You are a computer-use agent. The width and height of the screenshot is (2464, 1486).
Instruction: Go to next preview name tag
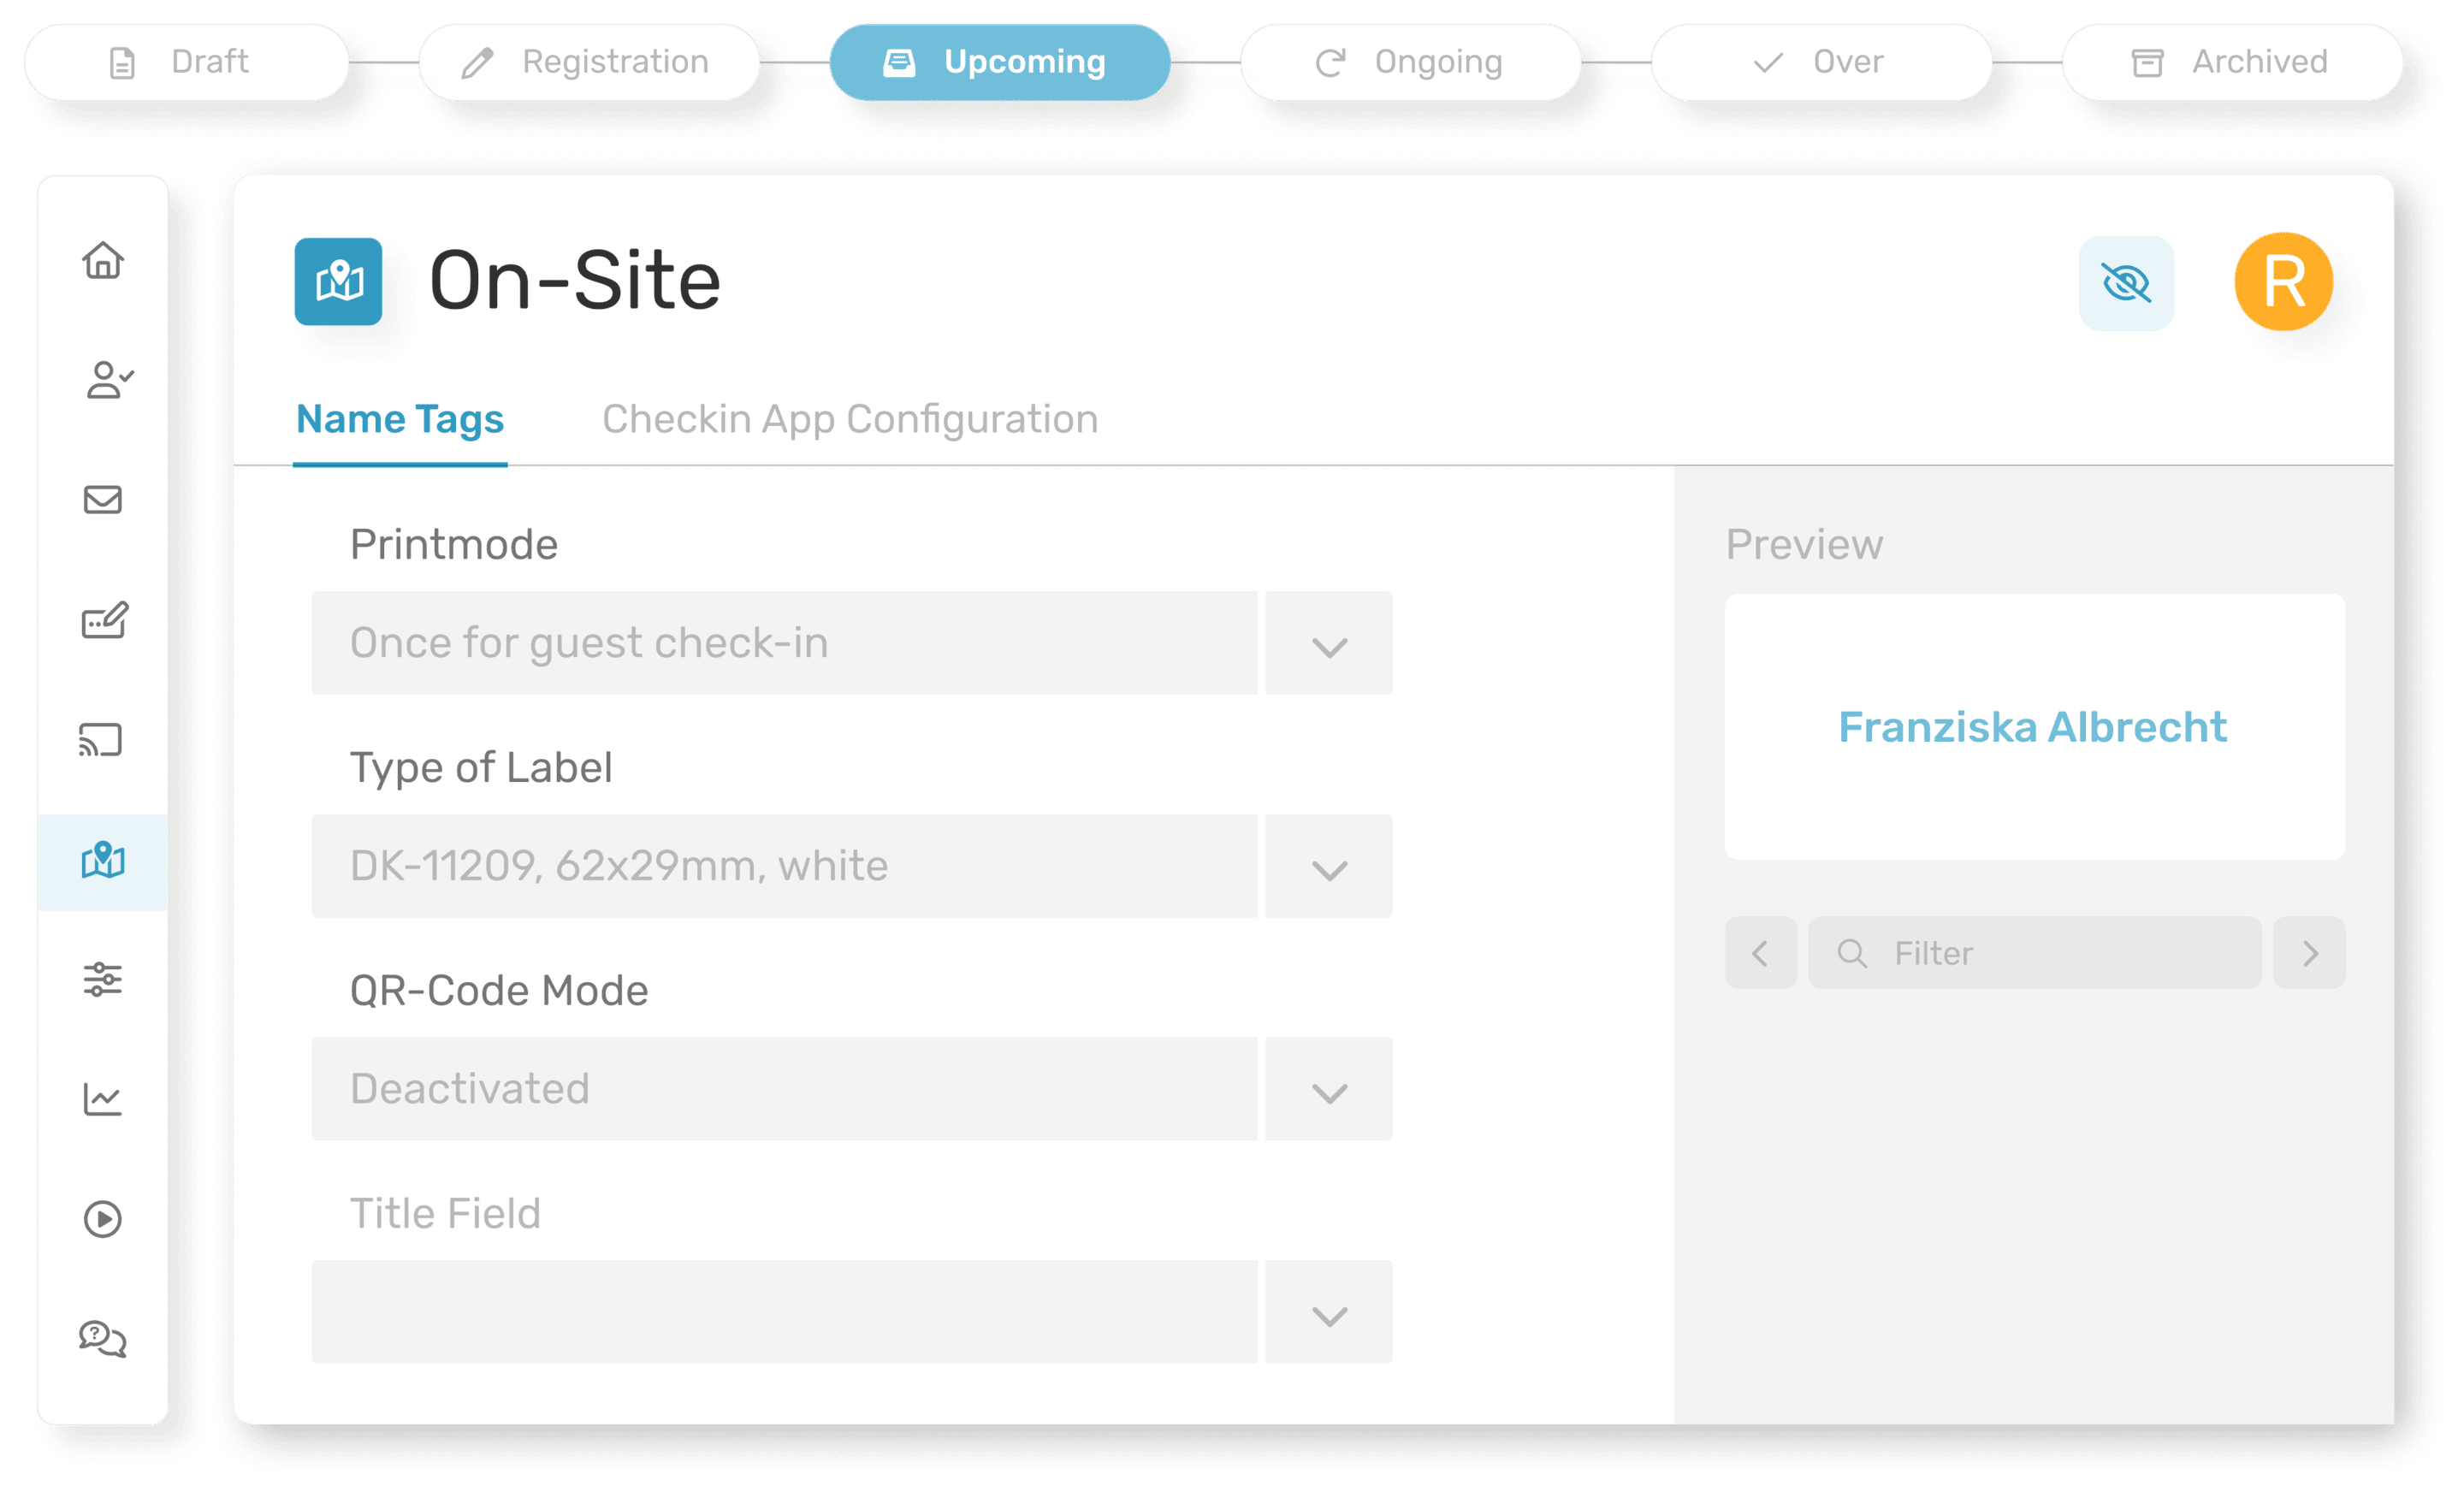pyautogui.click(x=2309, y=953)
